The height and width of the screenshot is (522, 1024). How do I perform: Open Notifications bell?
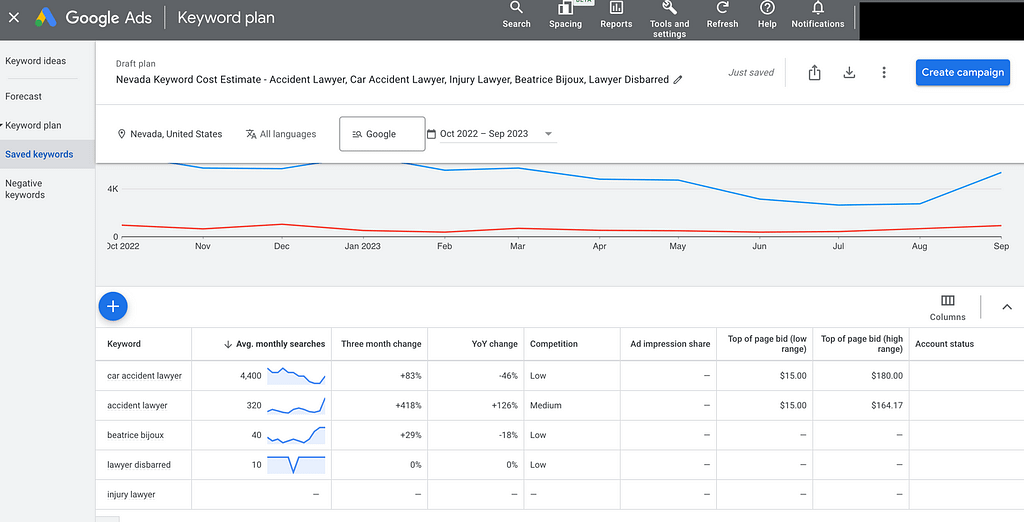click(818, 15)
